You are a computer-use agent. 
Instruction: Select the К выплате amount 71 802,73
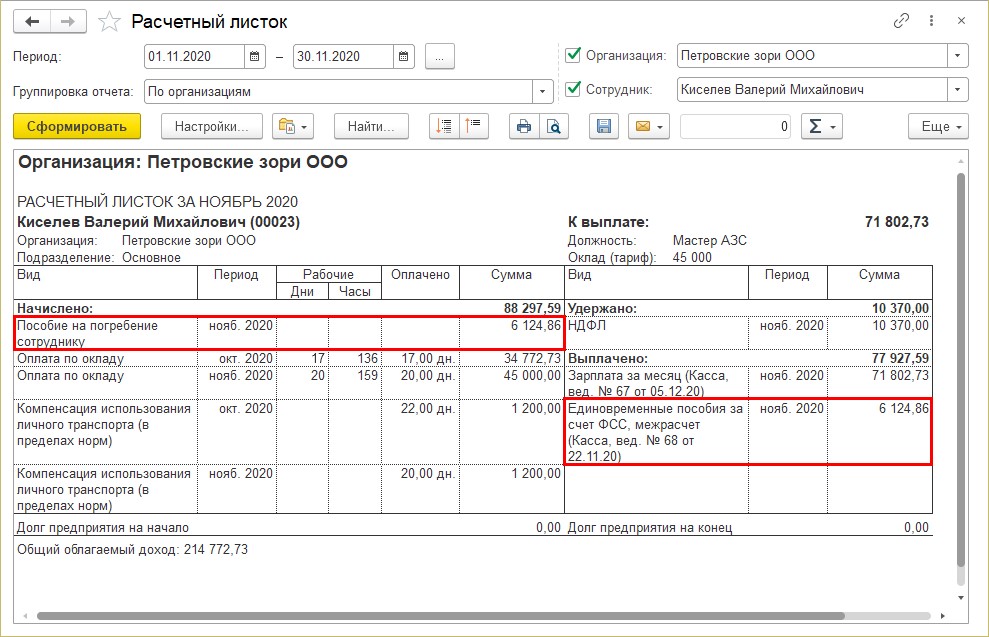pyautogui.click(x=897, y=222)
